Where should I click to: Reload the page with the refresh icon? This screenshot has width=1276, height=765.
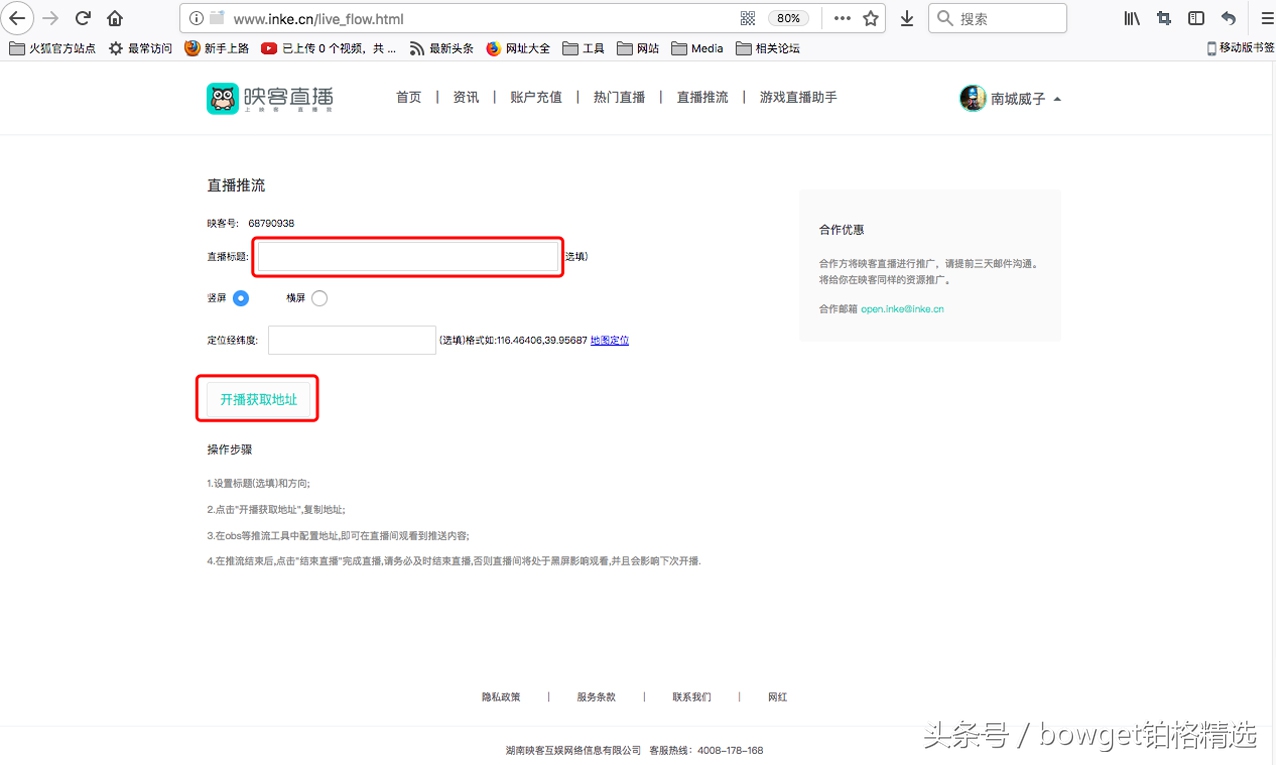[82, 18]
